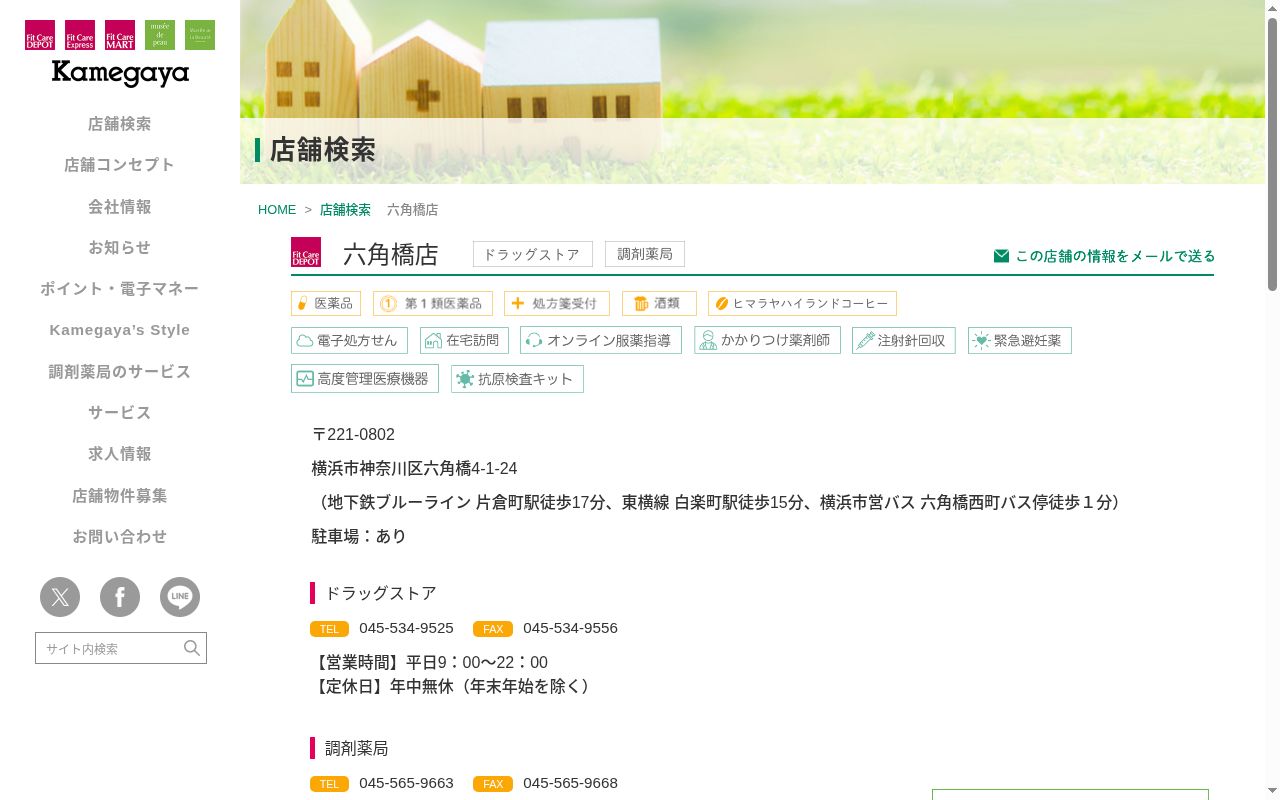Click the ヒマラヤハイランドコーヒー badge
The height and width of the screenshot is (800, 1280).
pyautogui.click(x=802, y=304)
